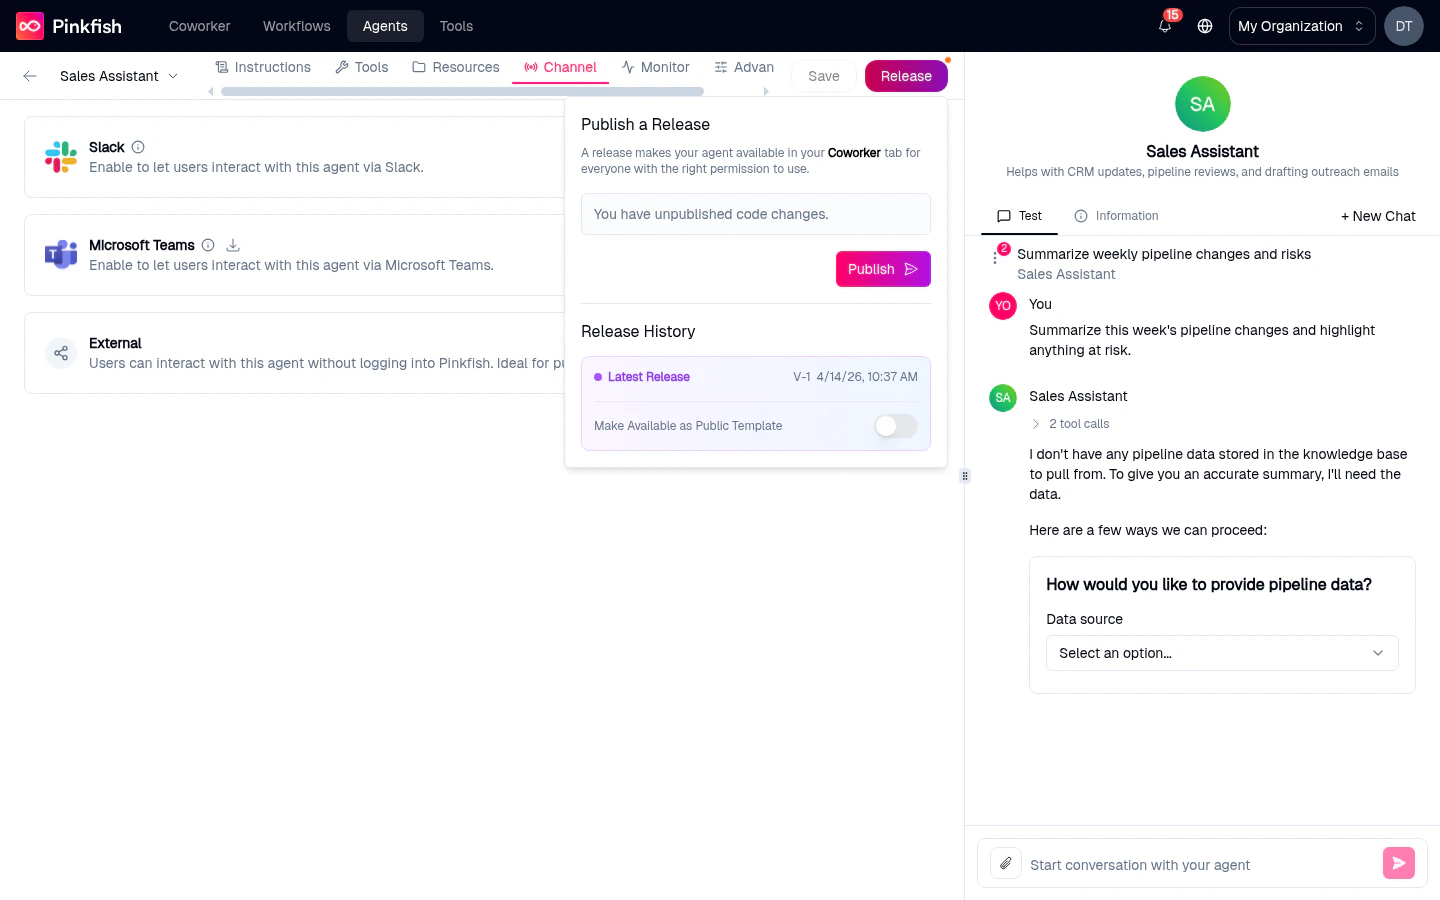Screen dimensions: 1440x900
Task: Open the notifications bell
Action: click(1164, 26)
